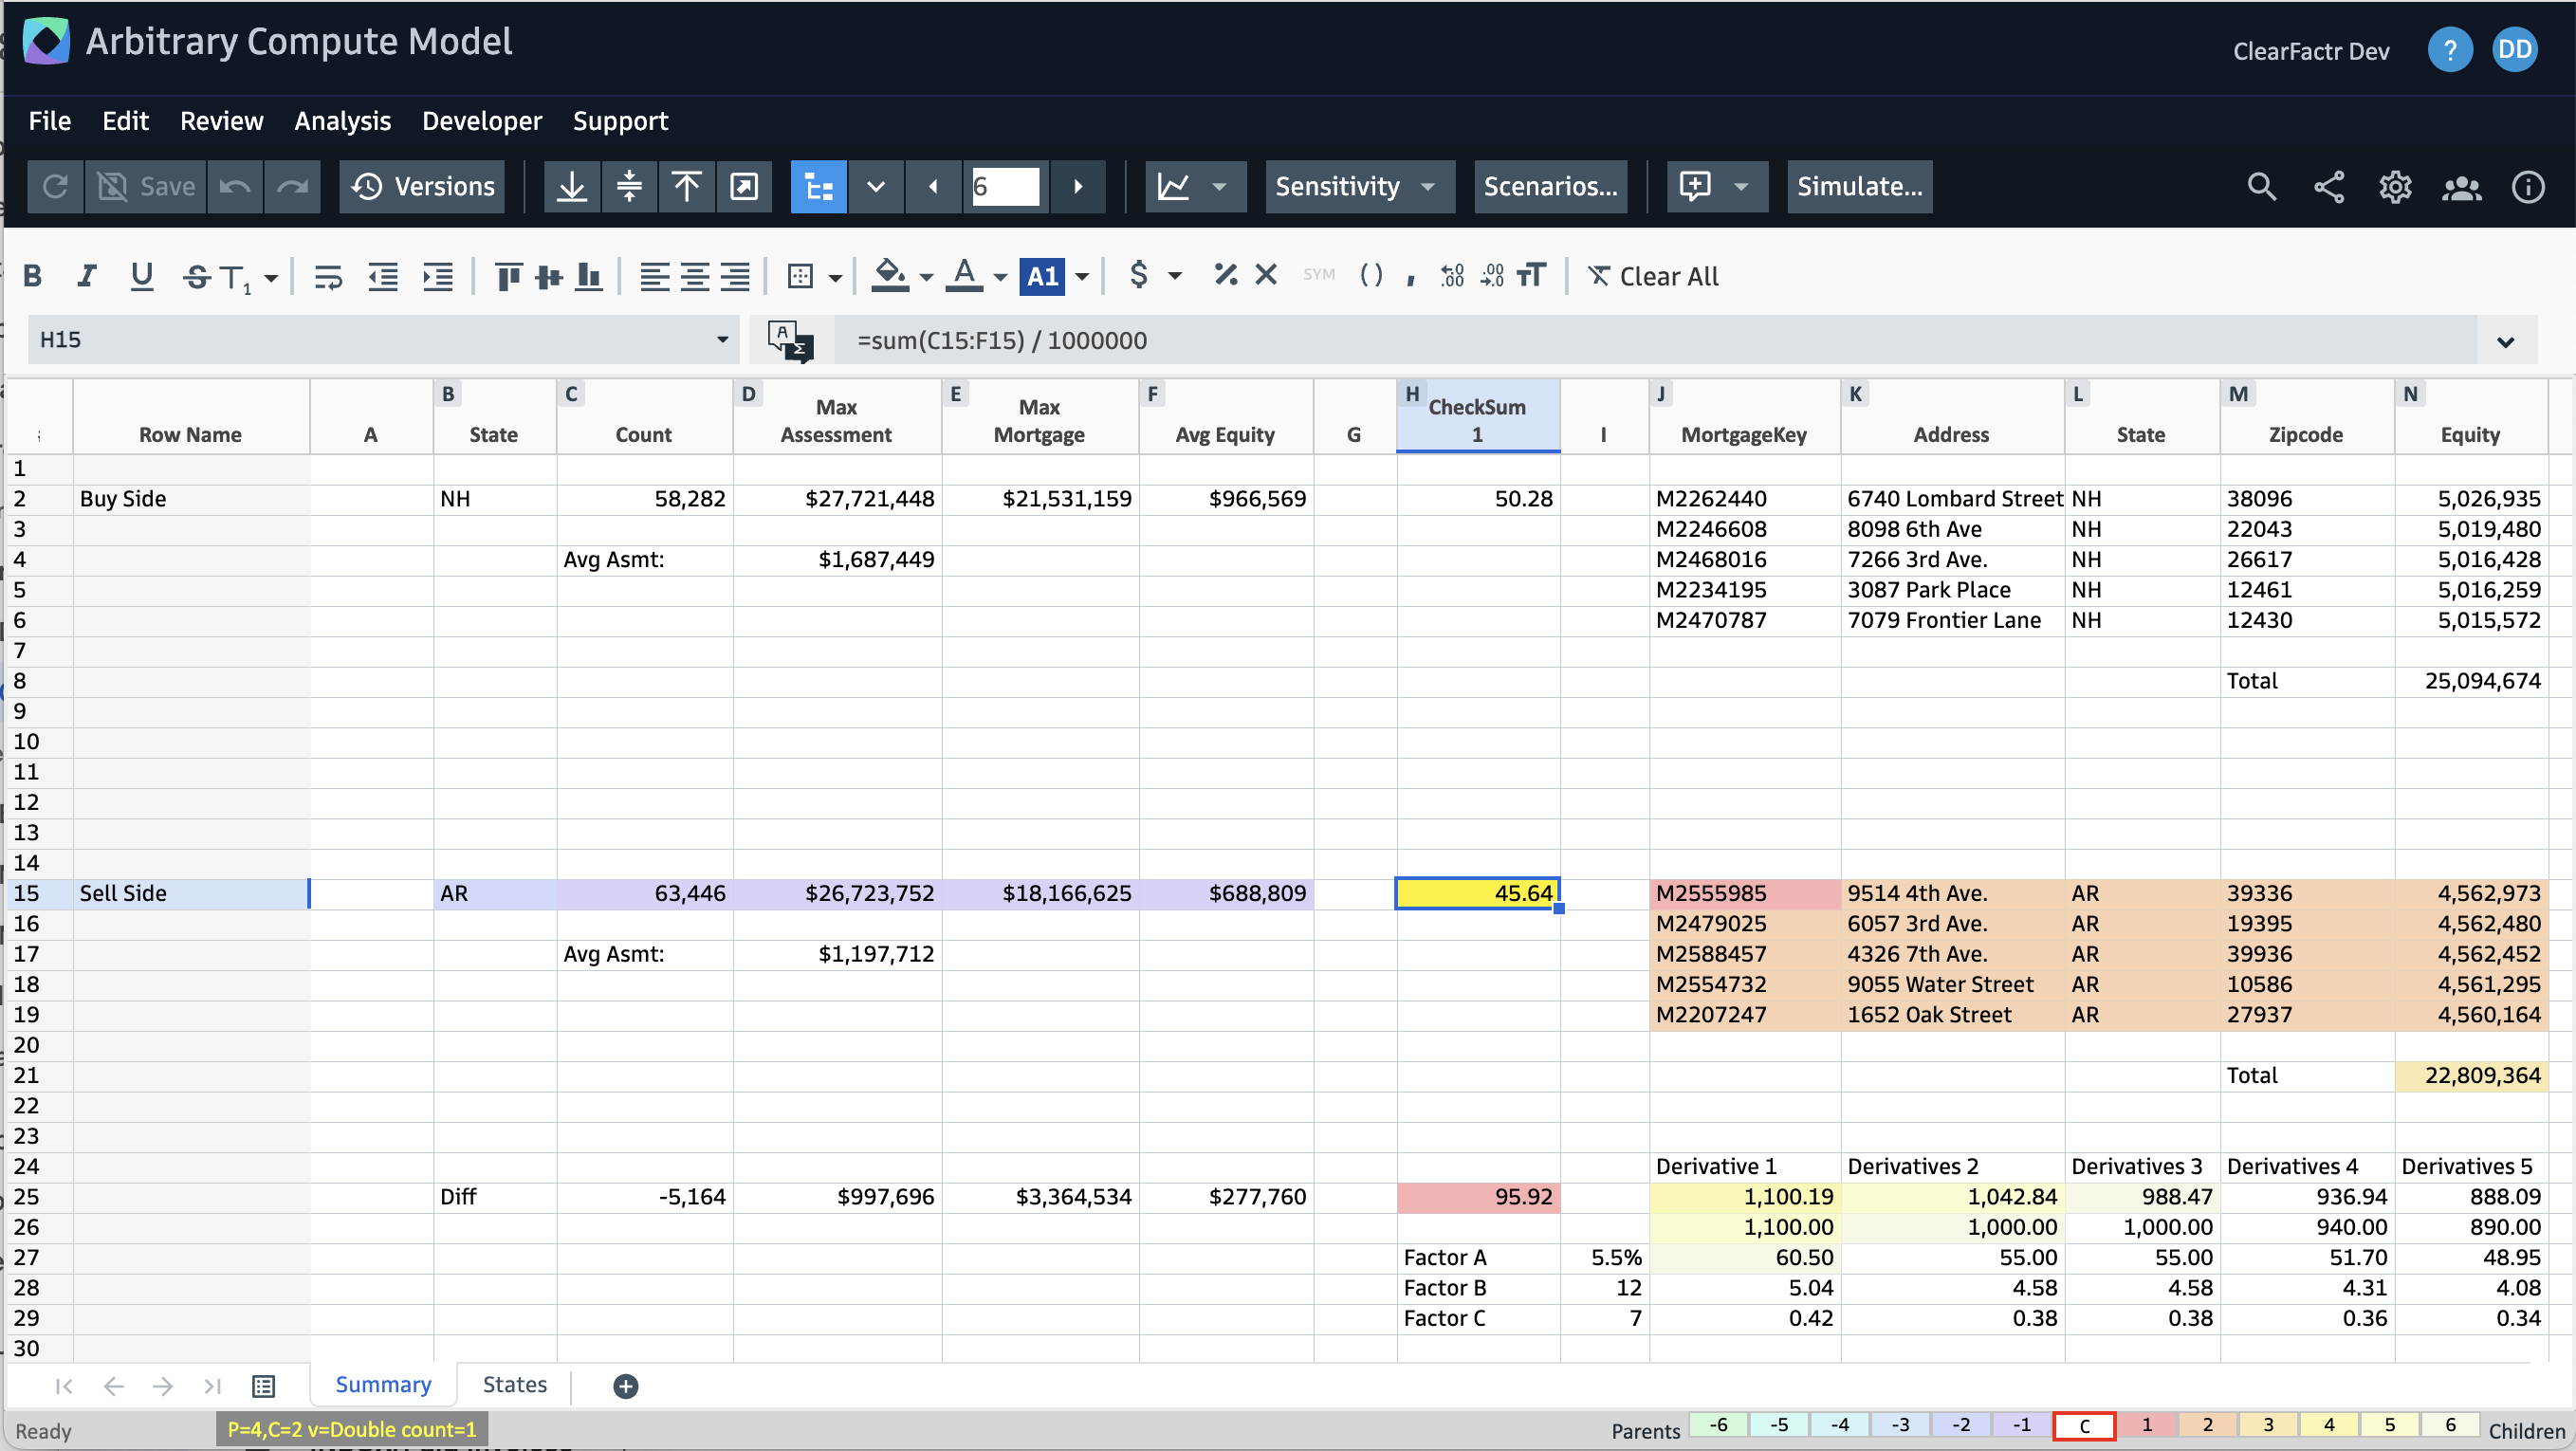
Task: Click the chart icon in toolbar
Action: (1173, 187)
